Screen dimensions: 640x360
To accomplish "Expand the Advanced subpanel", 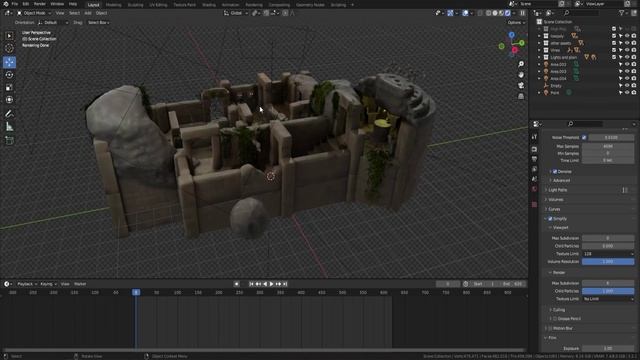I will pyautogui.click(x=561, y=180).
